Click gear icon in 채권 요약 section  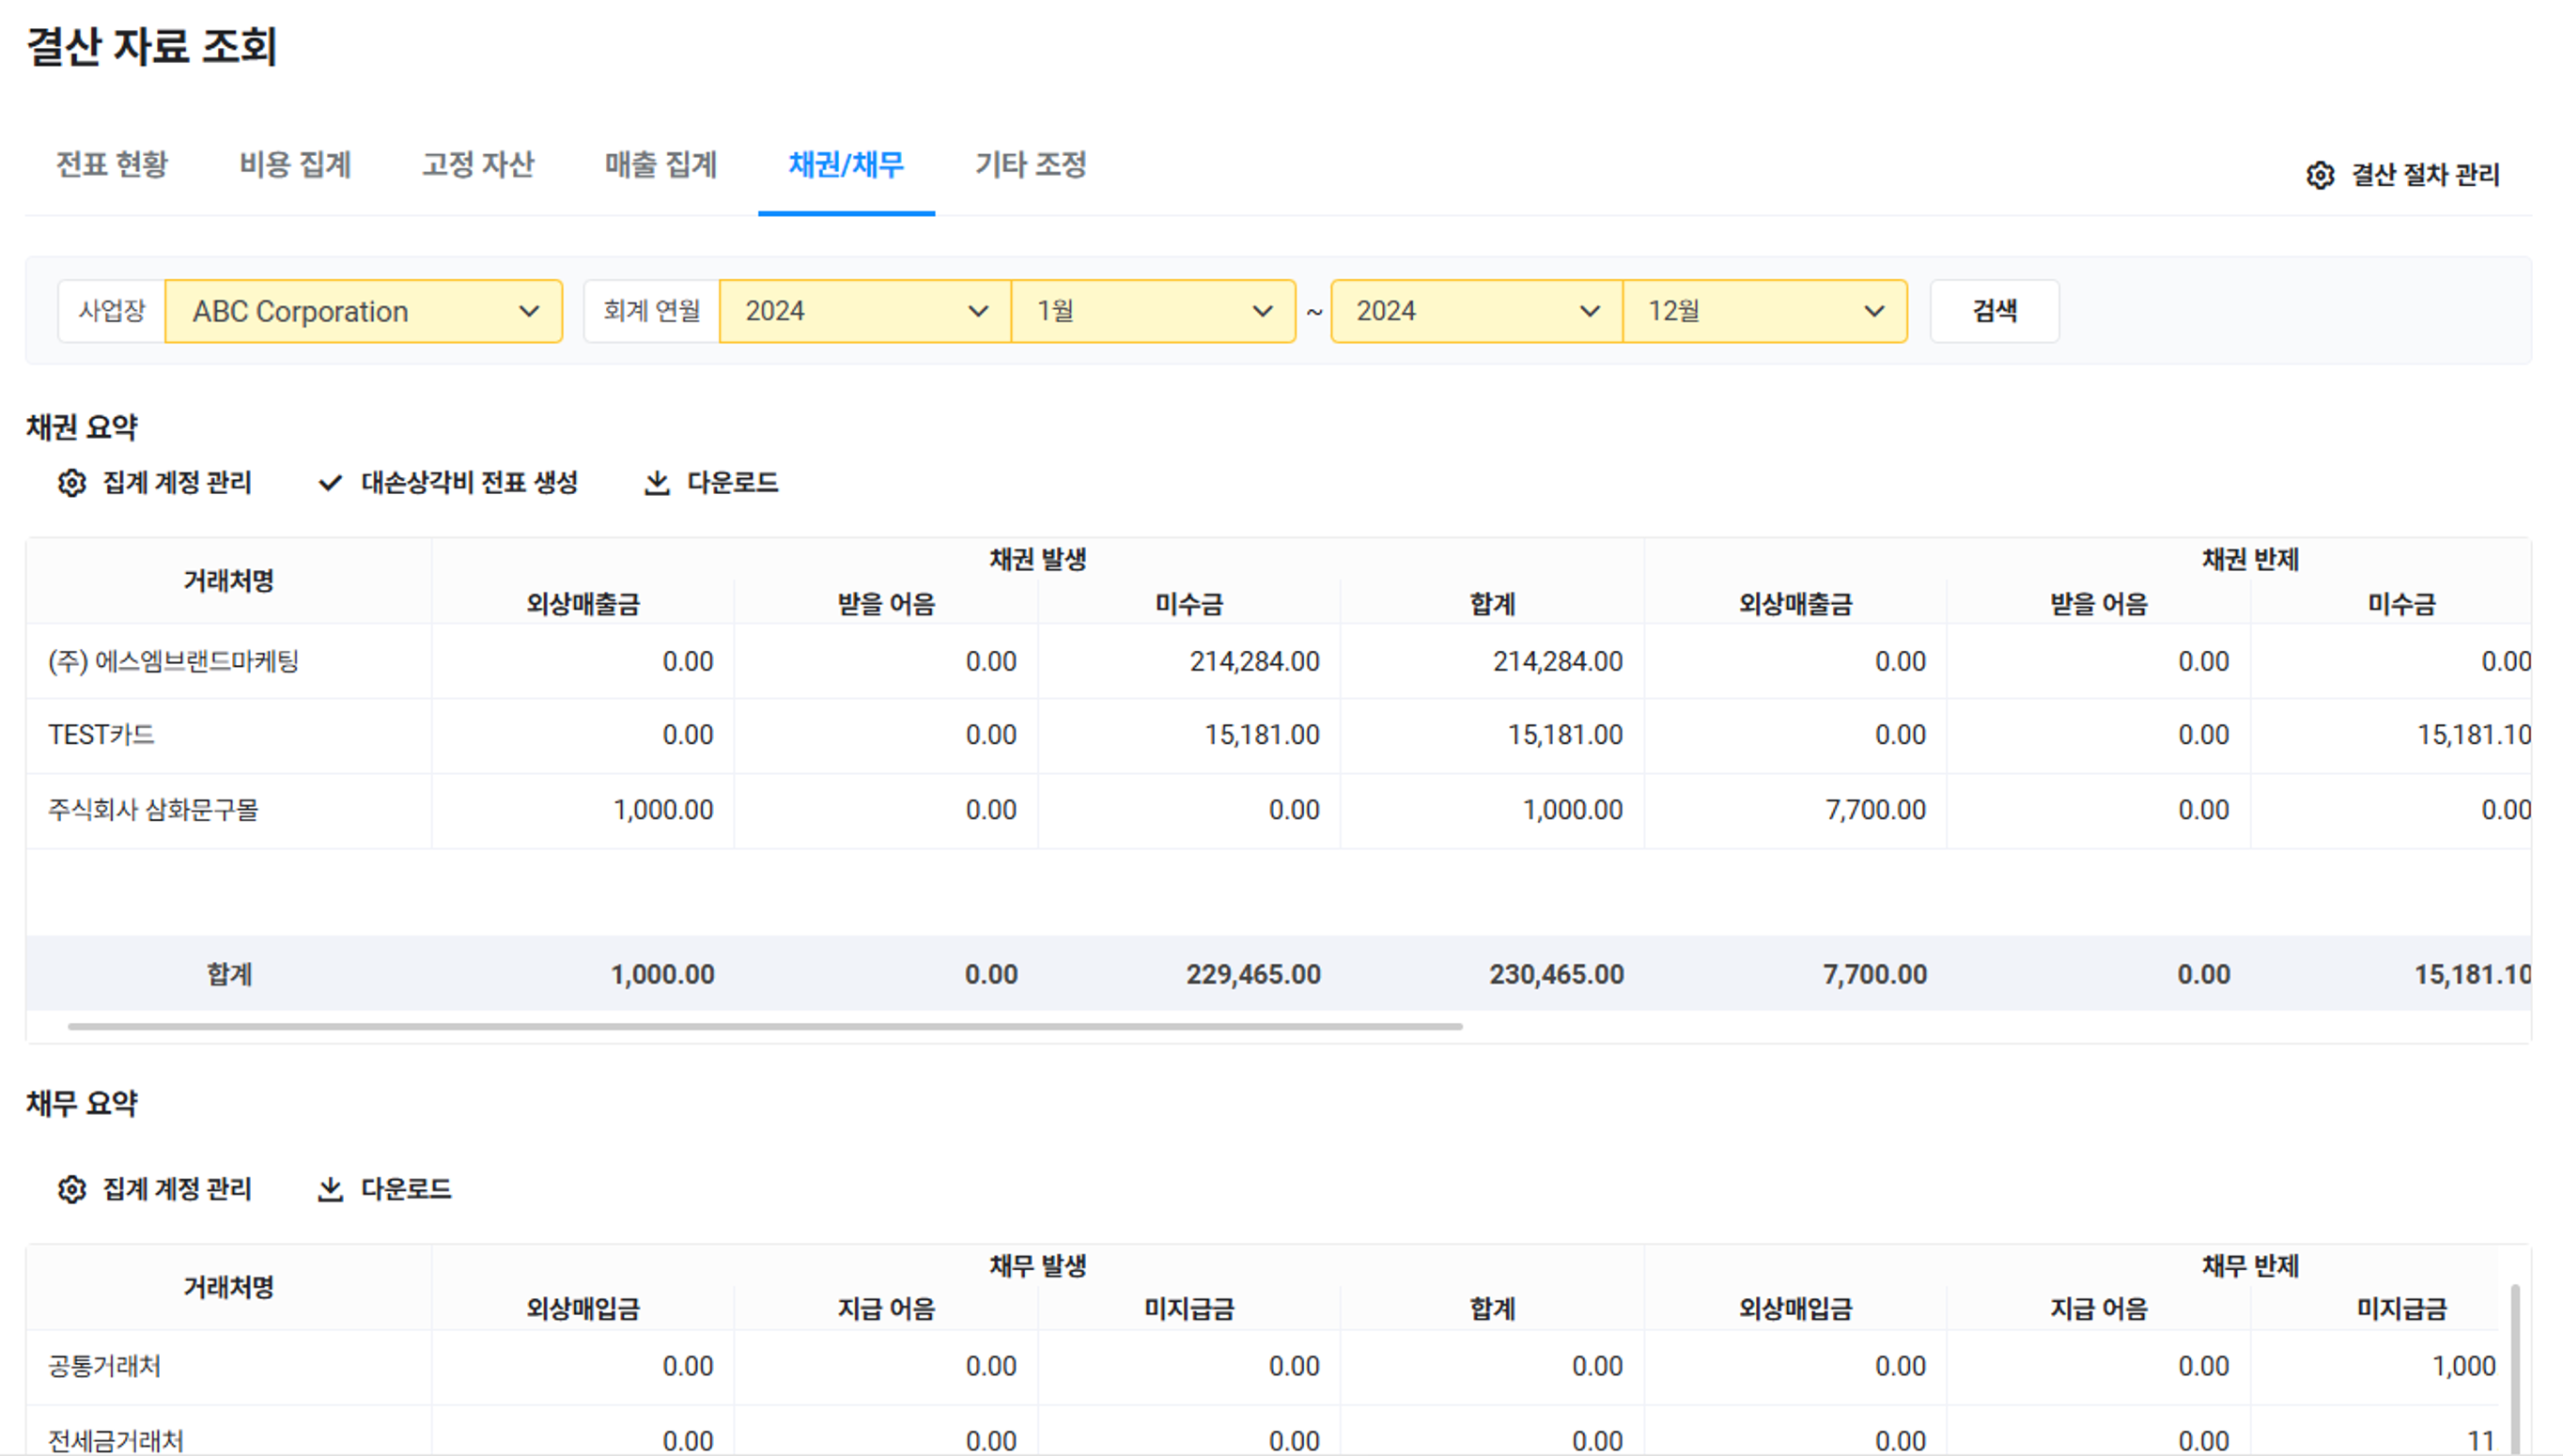coord(72,483)
